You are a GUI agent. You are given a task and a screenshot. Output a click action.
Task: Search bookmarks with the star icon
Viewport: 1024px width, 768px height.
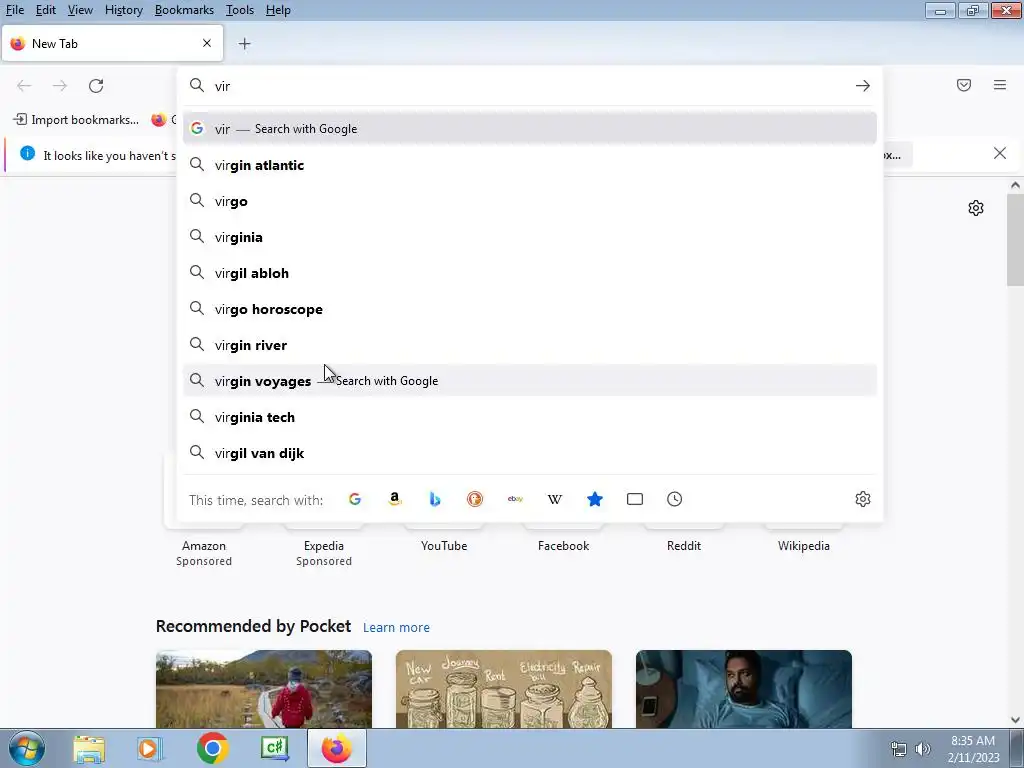coord(595,500)
